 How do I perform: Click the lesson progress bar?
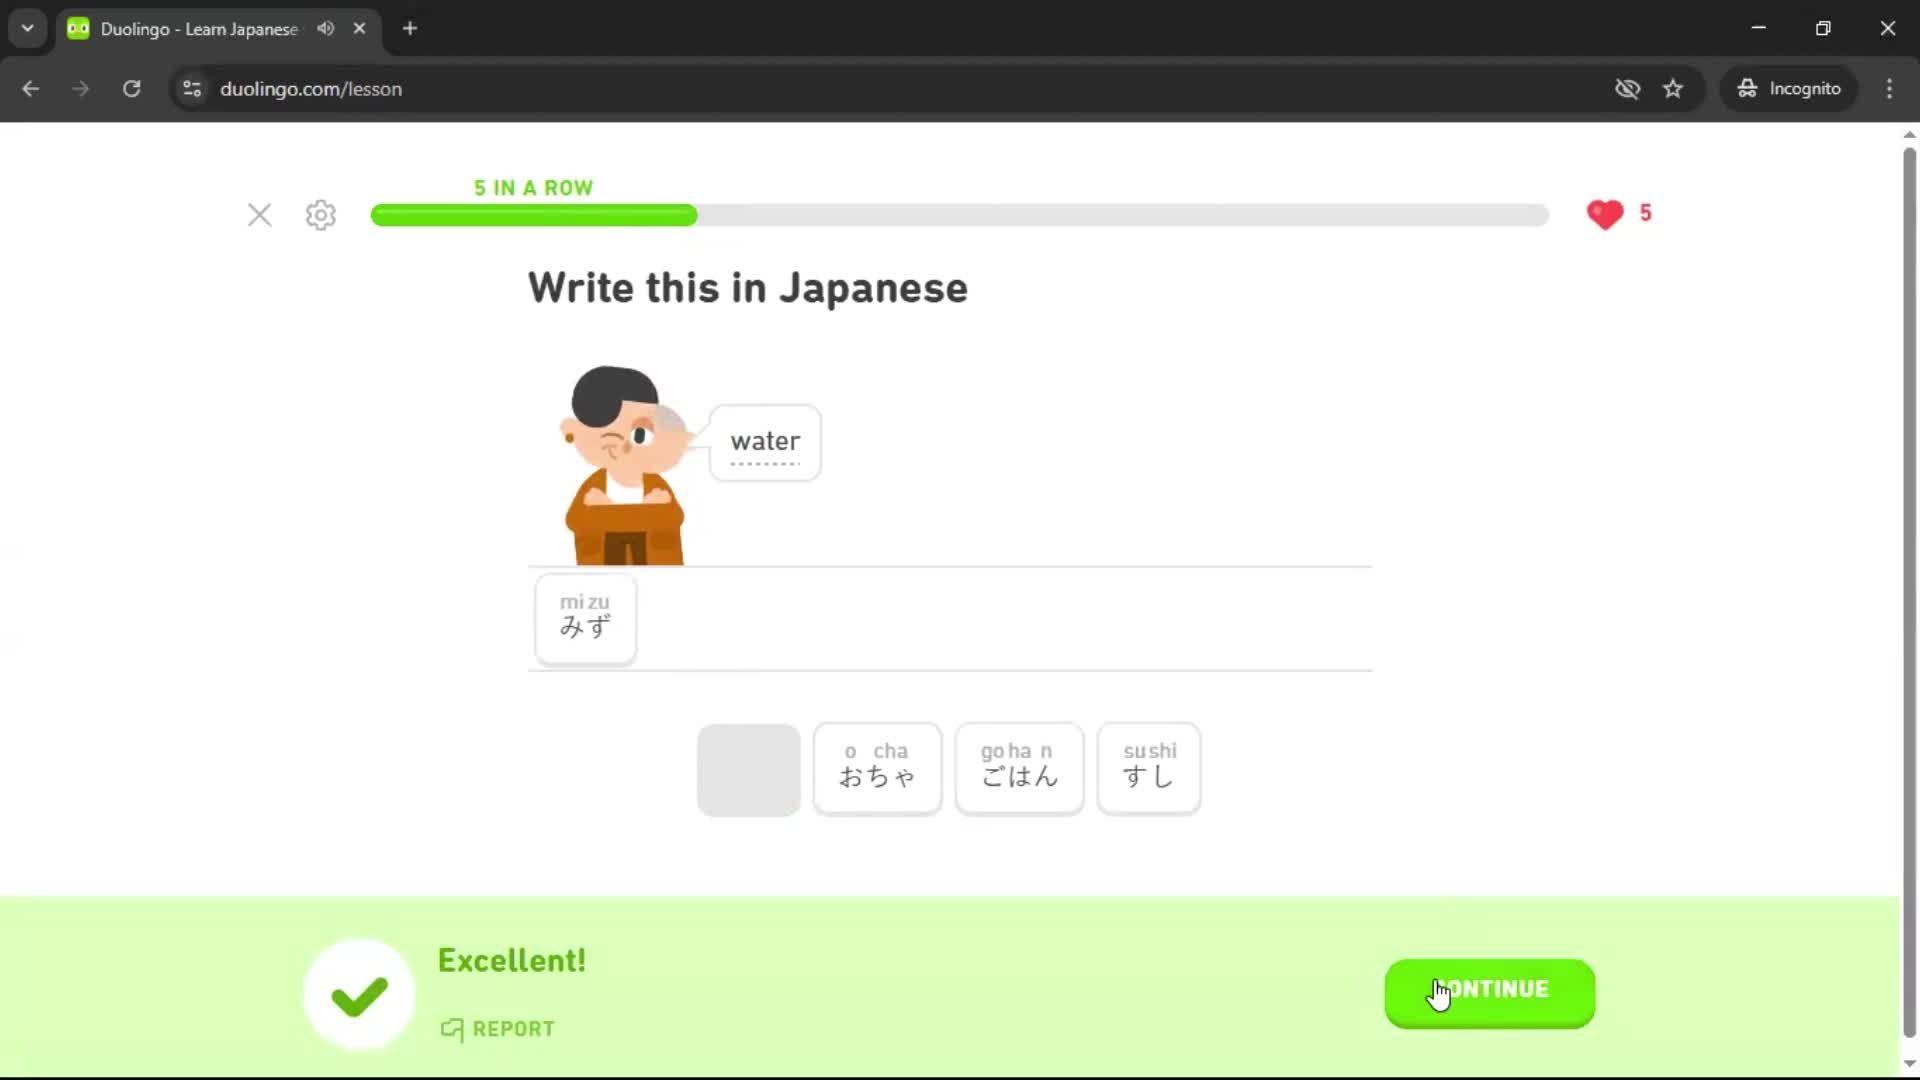tap(960, 215)
